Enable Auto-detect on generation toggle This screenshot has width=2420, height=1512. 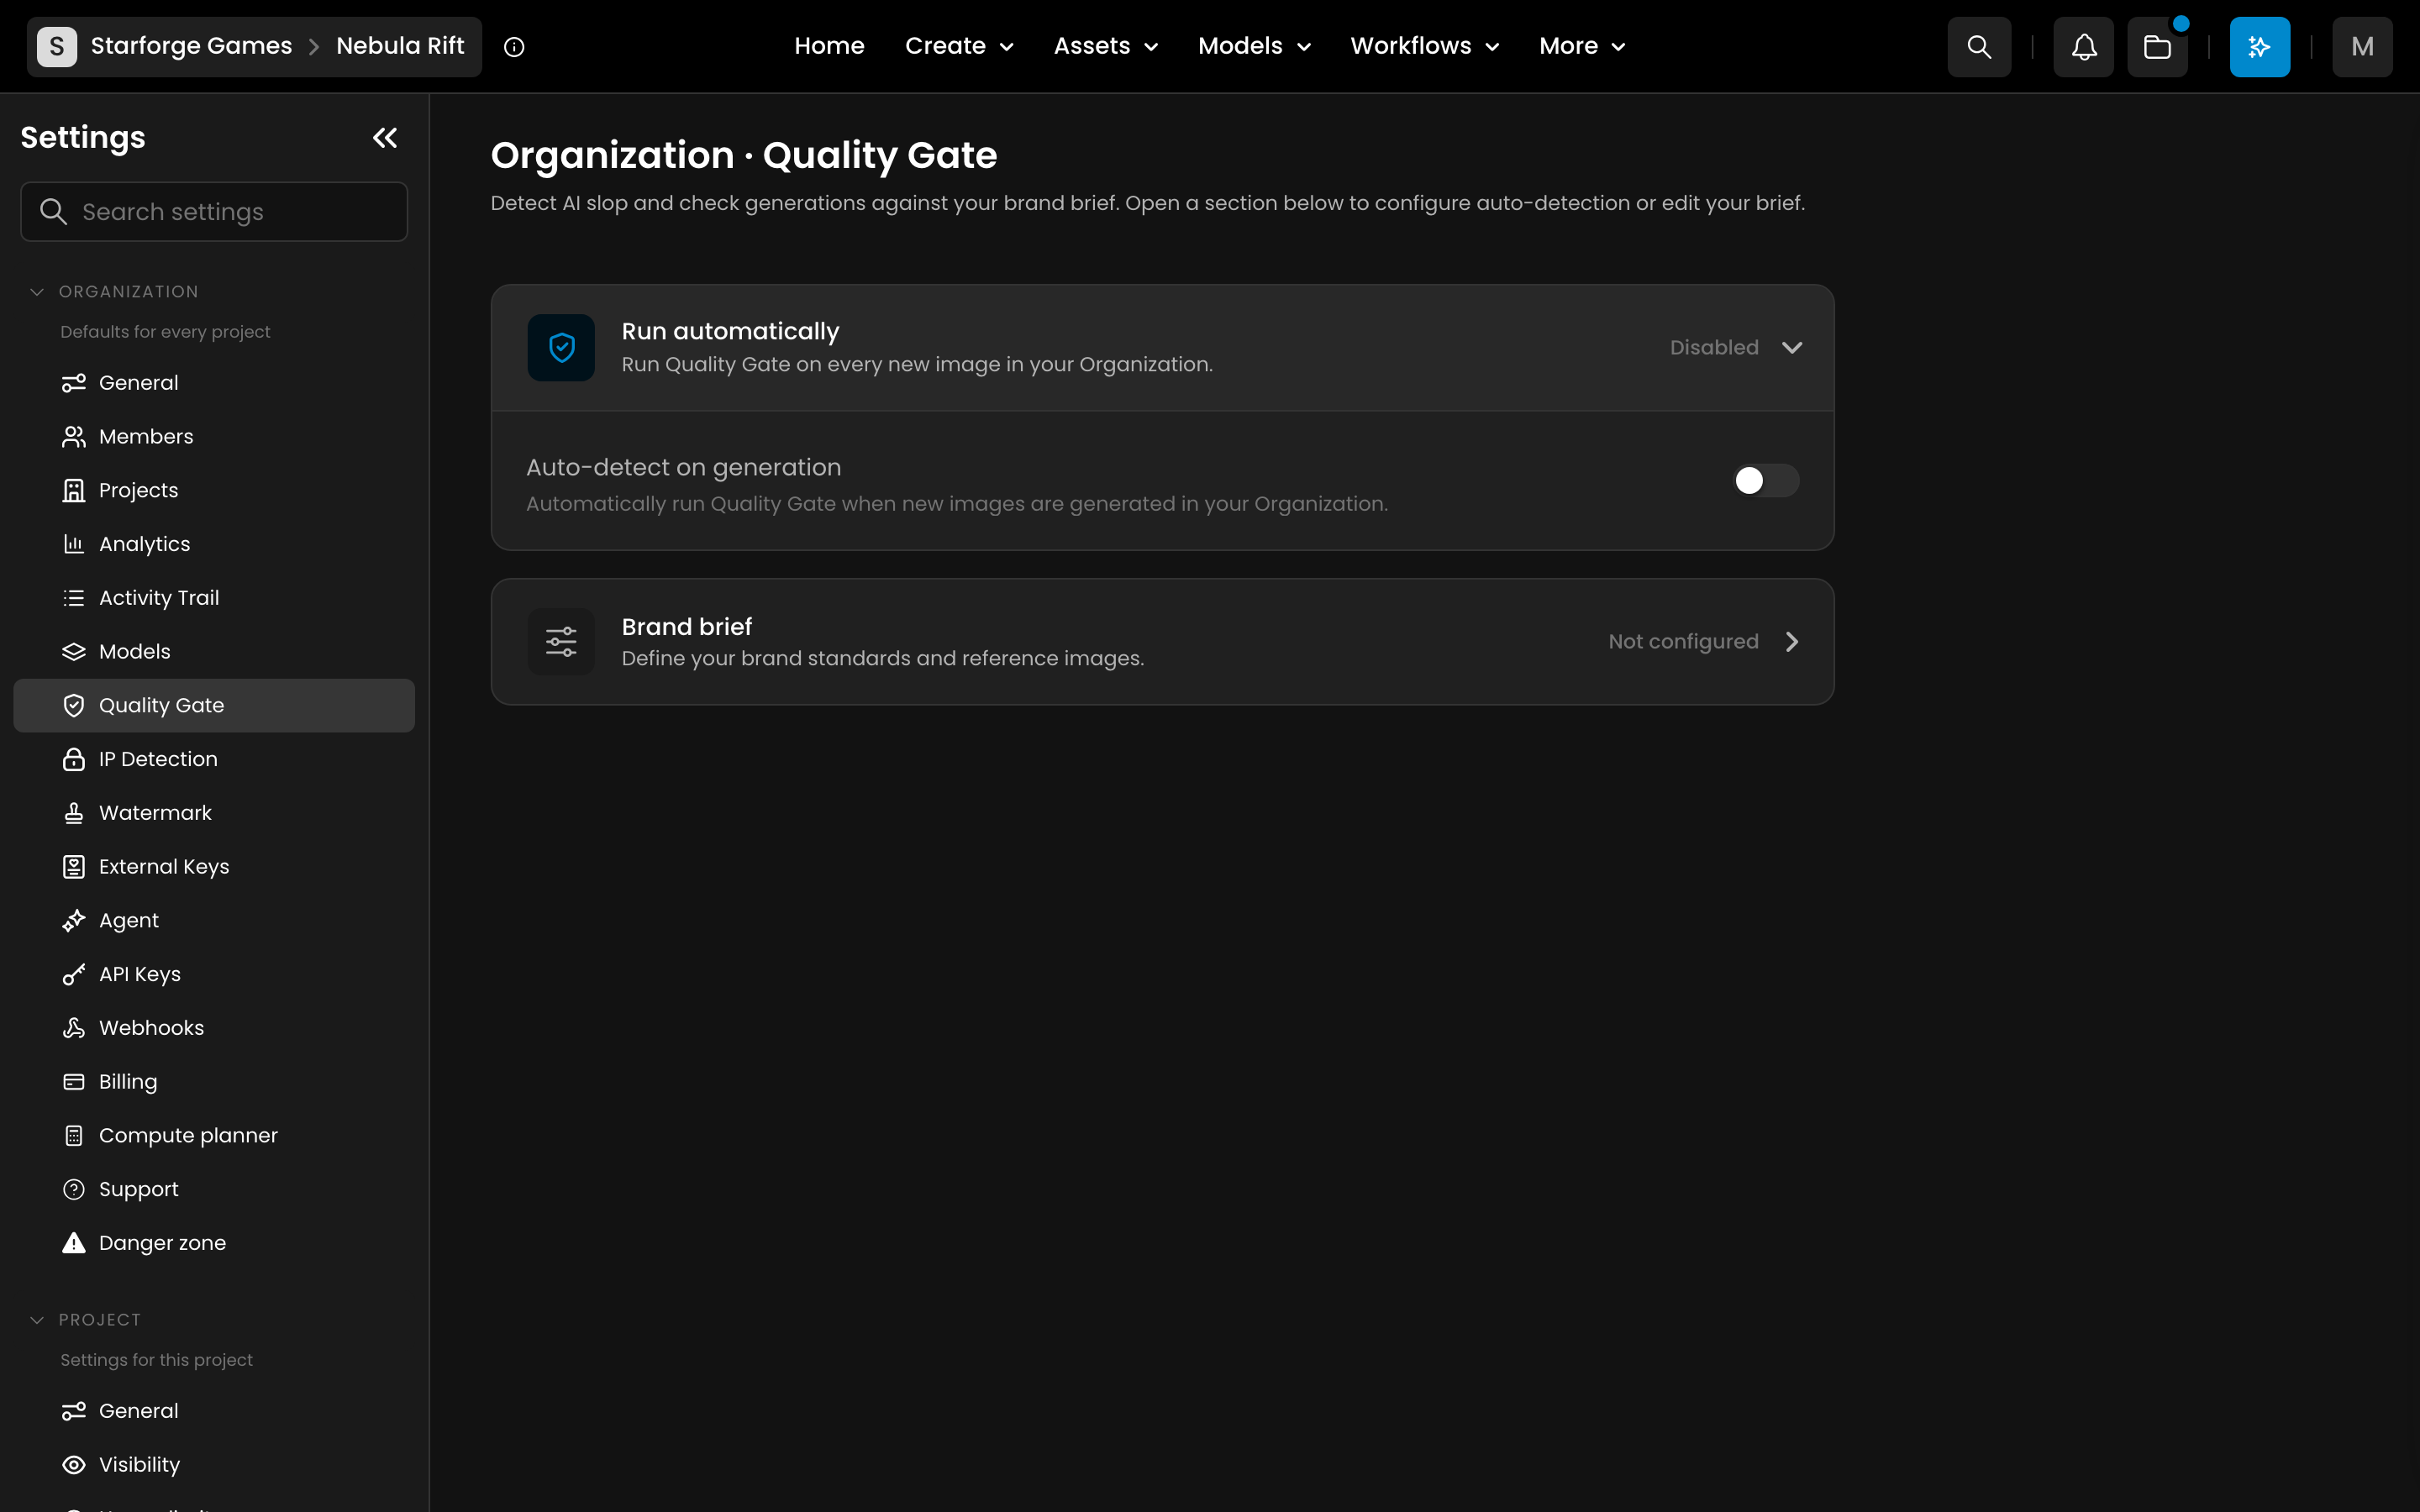(x=1765, y=481)
